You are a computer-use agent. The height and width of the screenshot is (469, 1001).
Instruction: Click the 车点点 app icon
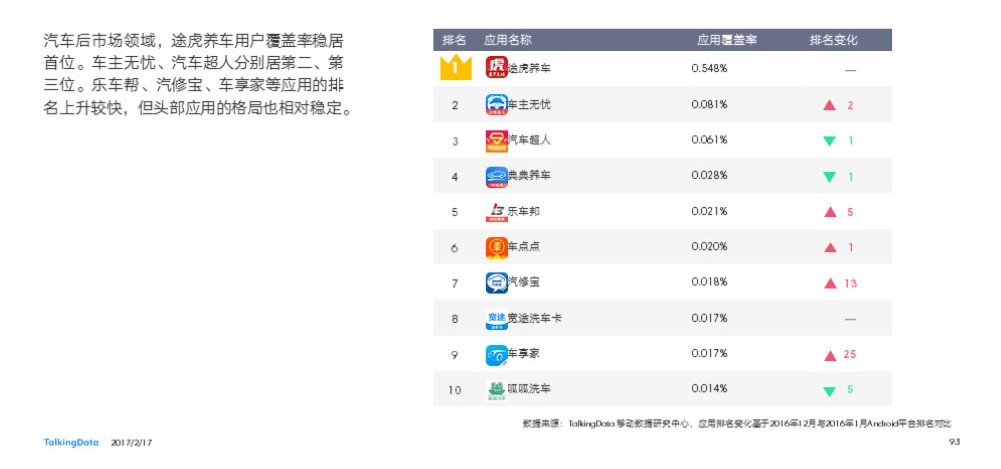(x=496, y=248)
